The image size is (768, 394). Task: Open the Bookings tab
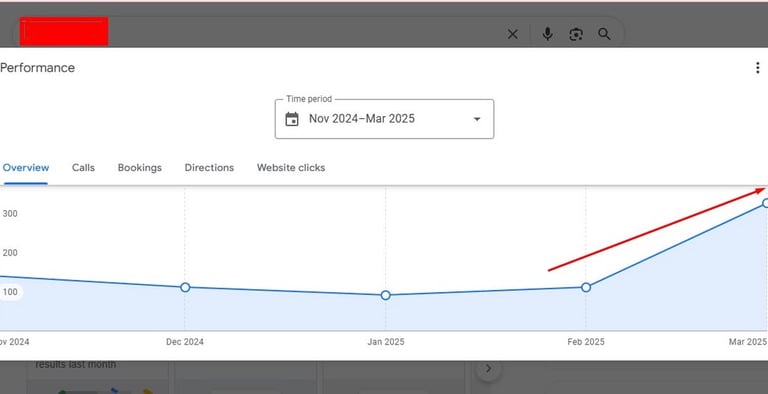click(140, 168)
